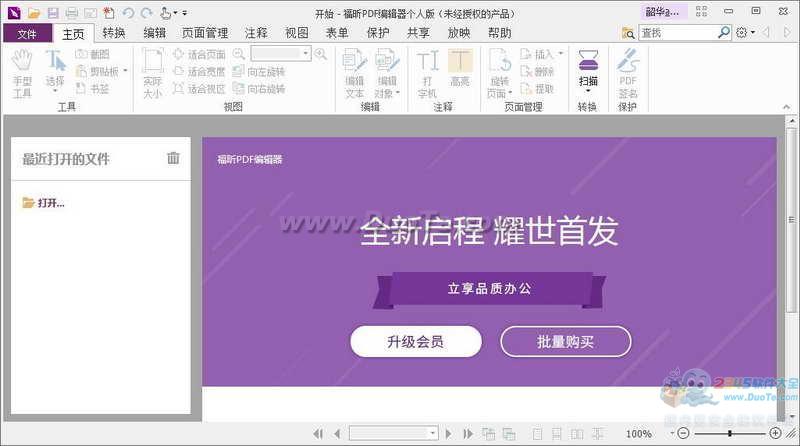Screen dimensions: 800x446
Task: Toggle continuous page view in status bar
Action: 557,434
